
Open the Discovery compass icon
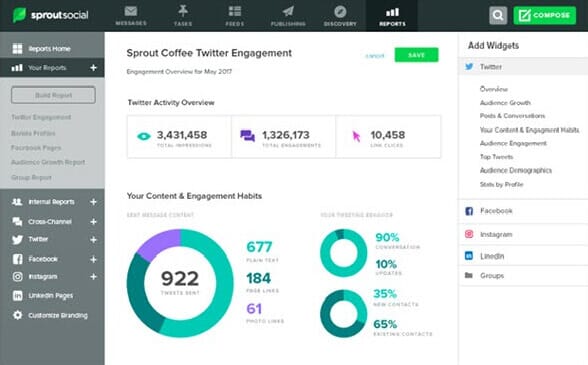(340, 12)
